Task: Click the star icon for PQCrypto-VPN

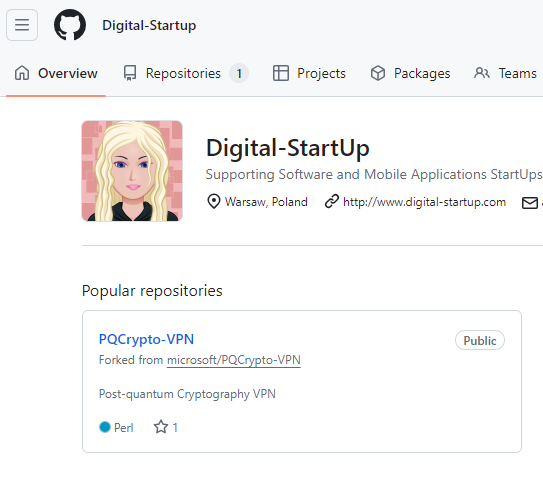Action: tap(161, 427)
